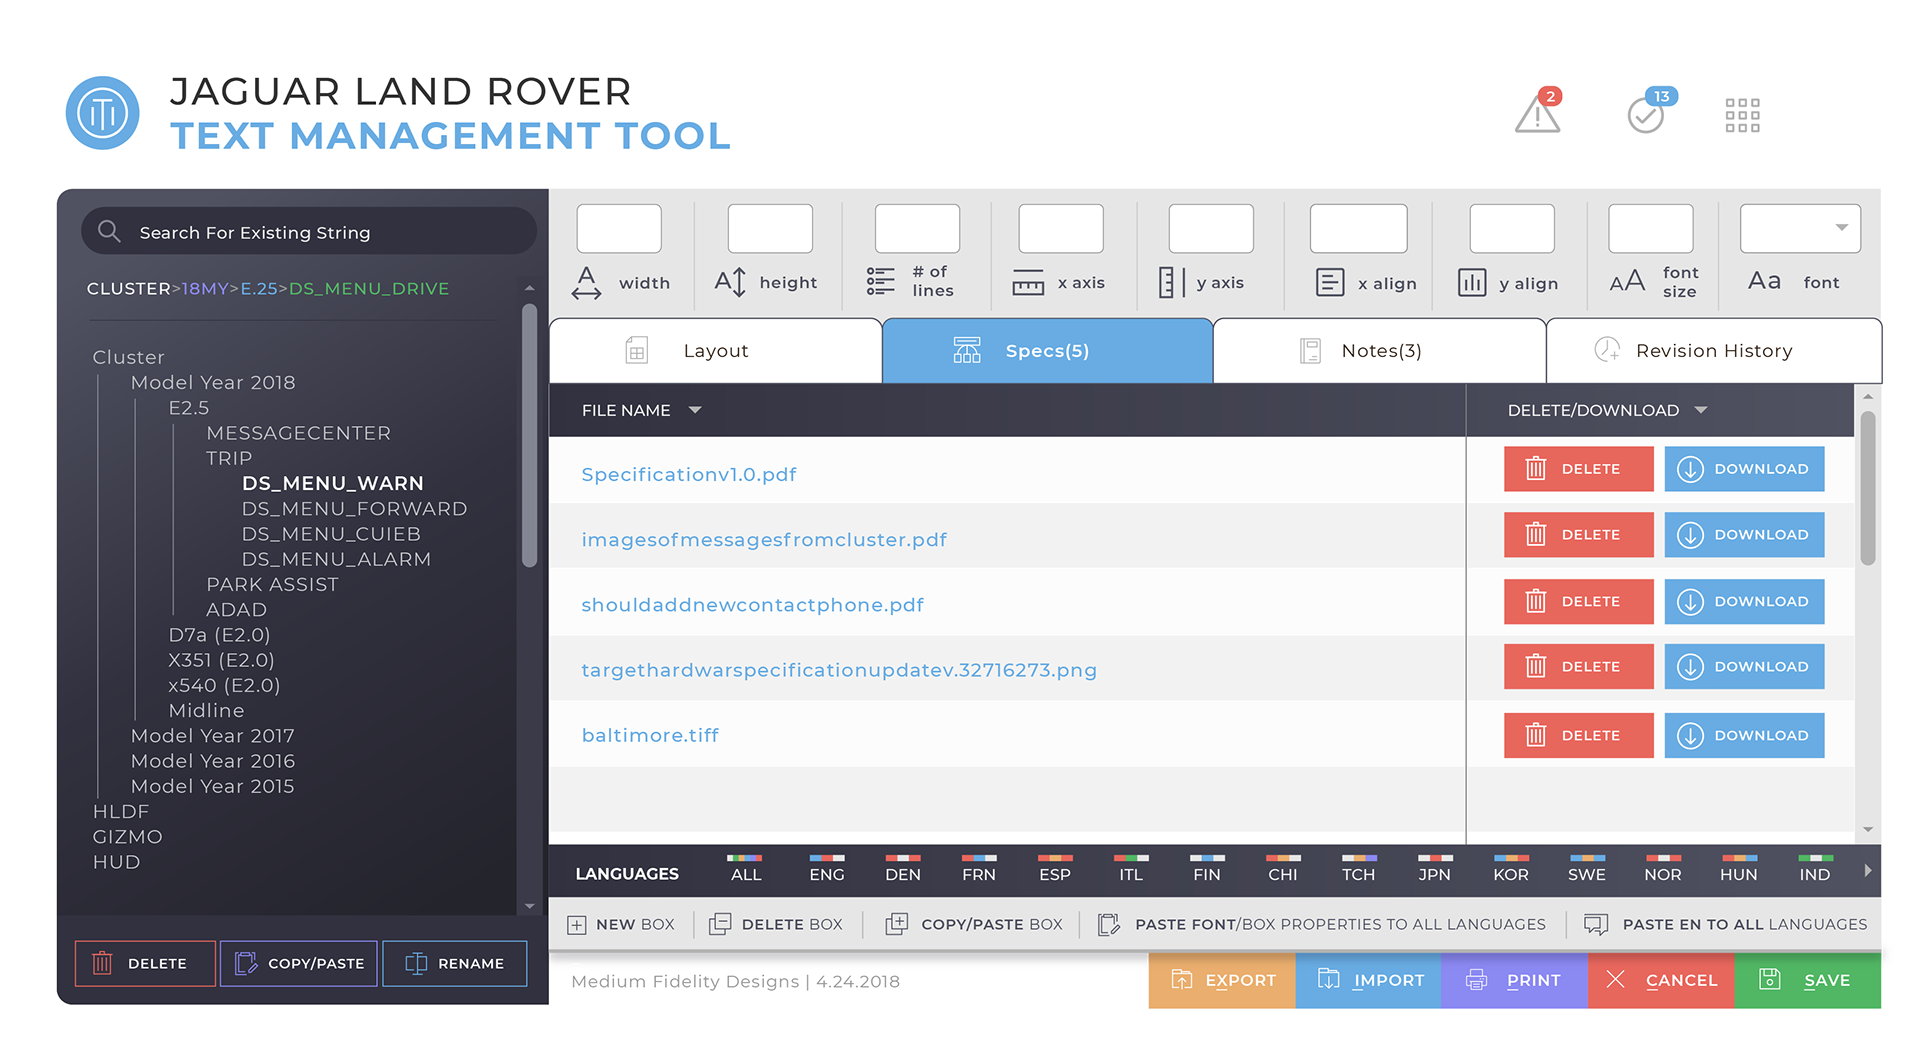The width and height of the screenshot is (1920, 1052).
Task: Switch to the Layout tab
Action: point(715,351)
